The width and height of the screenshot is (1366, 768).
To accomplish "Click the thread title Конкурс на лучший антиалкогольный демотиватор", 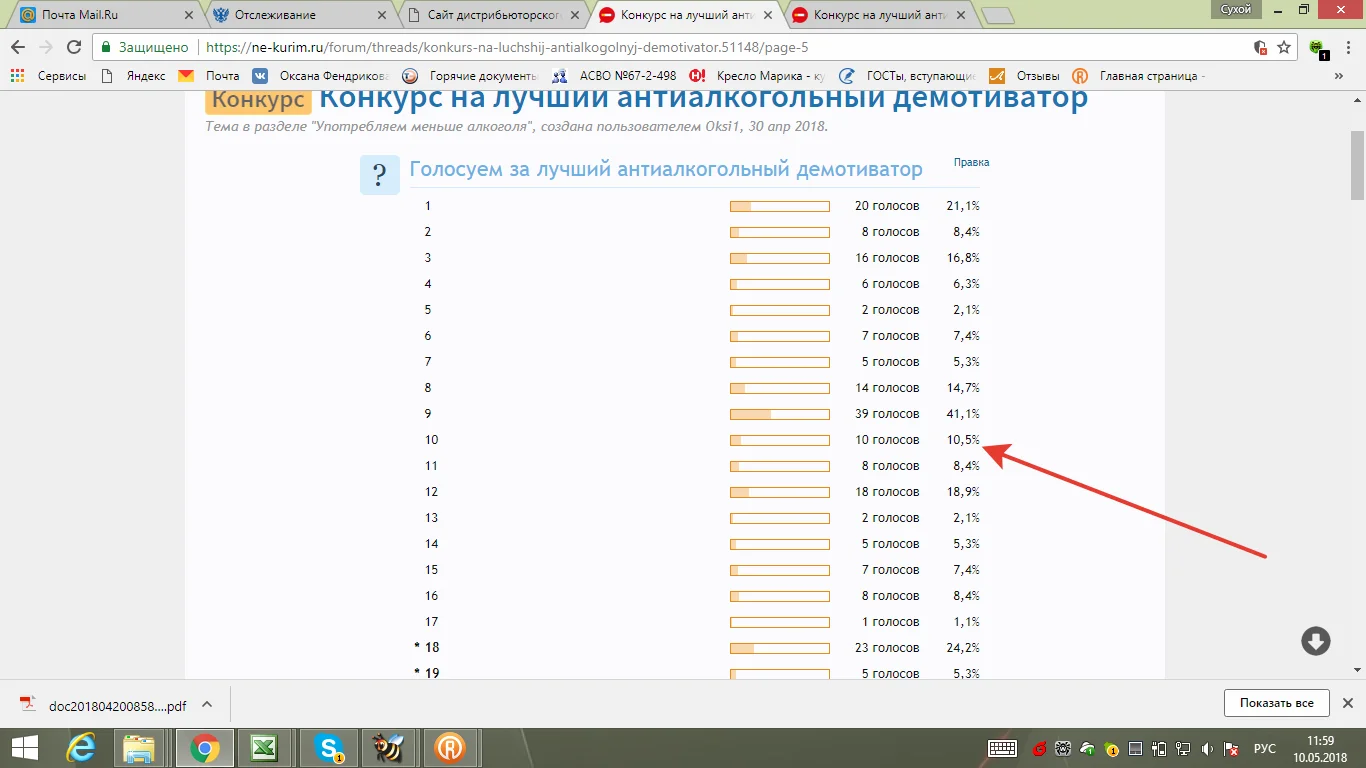I will click(x=703, y=99).
